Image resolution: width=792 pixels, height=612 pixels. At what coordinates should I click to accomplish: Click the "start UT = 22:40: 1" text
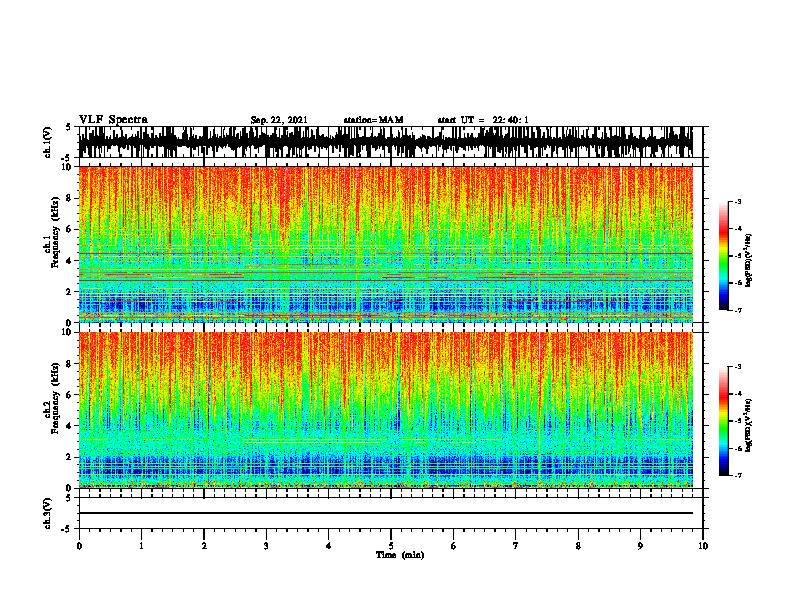pyautogui.click(x=483, y=120)
